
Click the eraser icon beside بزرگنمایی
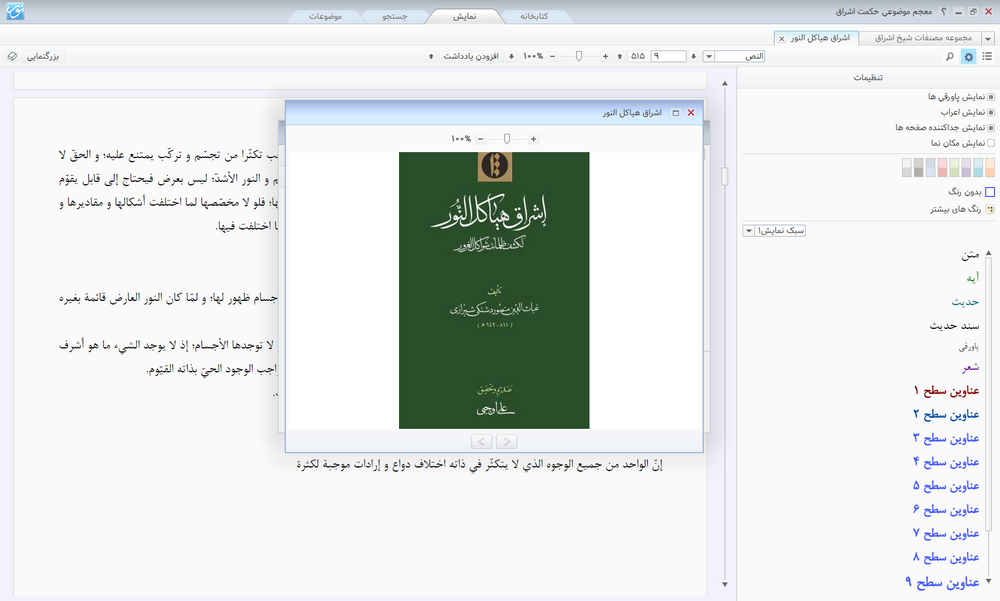(x=12, y=56)
